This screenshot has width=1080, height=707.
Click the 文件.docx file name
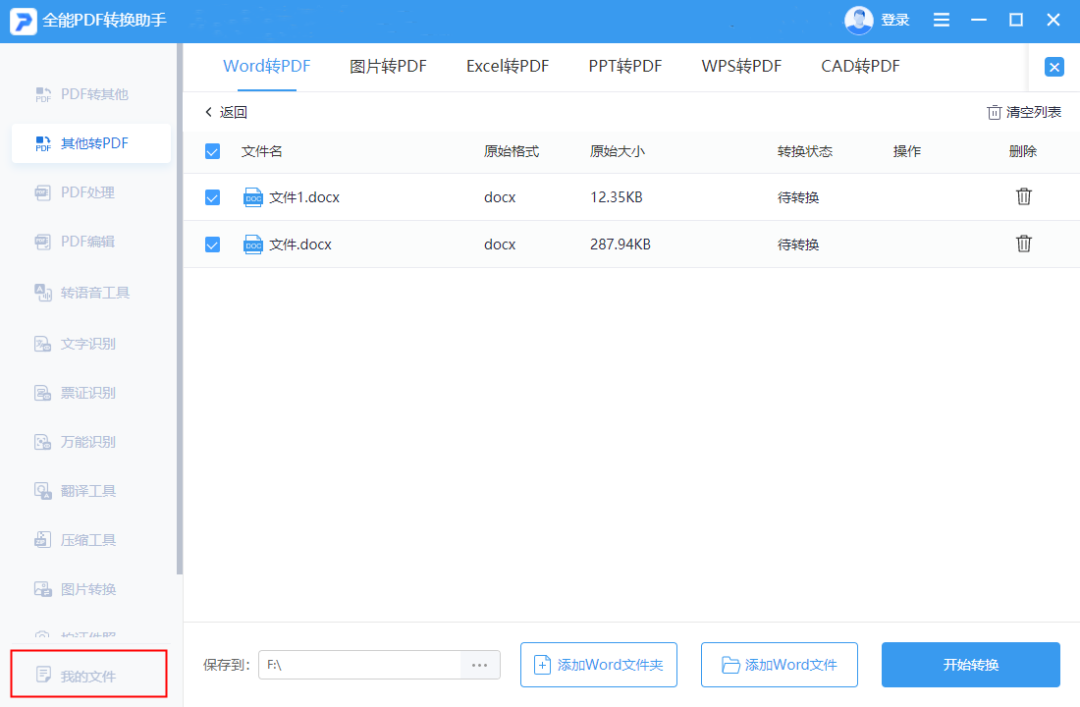[300, 245]
